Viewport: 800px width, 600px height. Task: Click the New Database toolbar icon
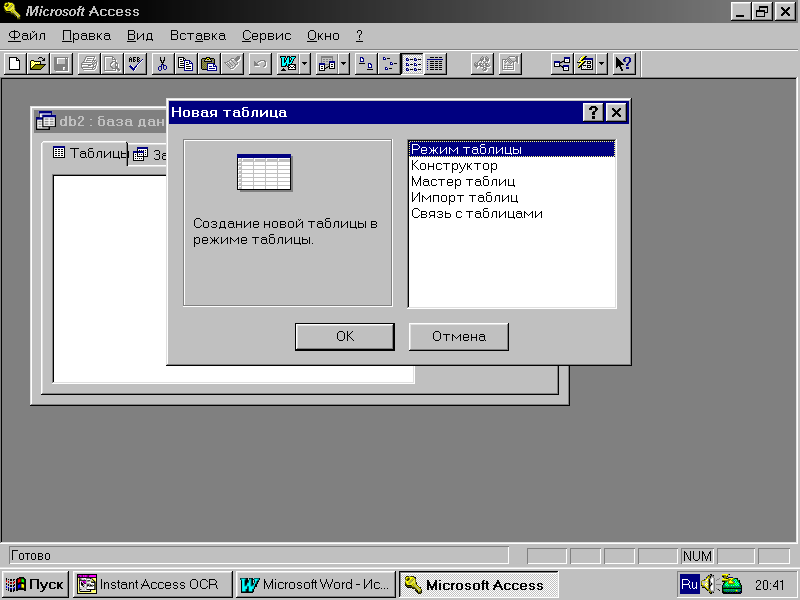[15, 64]
